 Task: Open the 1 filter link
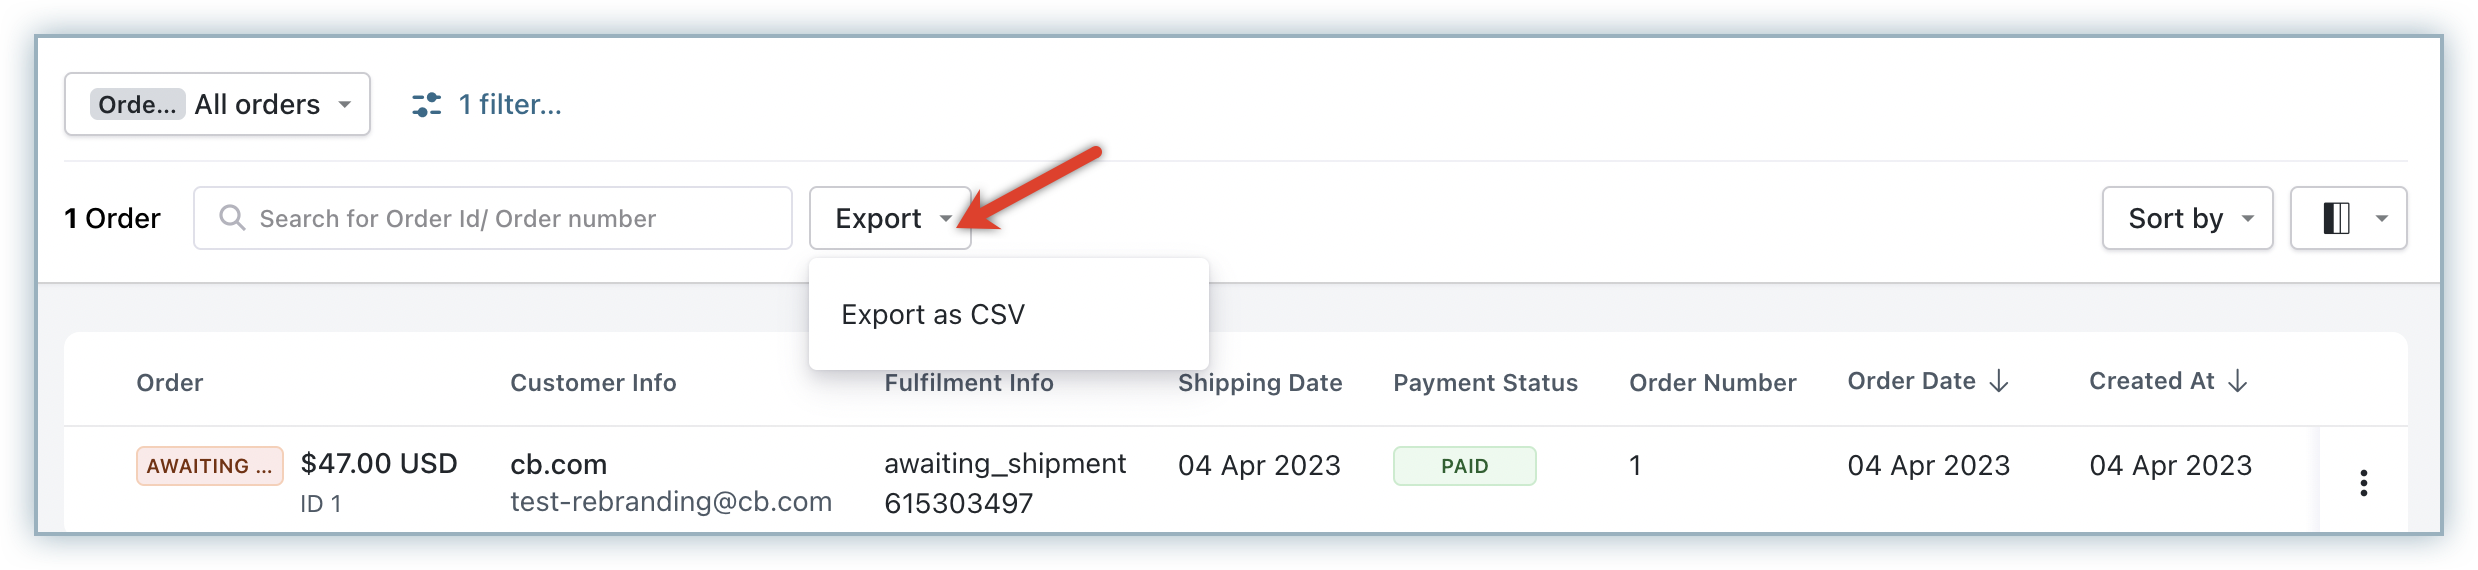point(509,105)
